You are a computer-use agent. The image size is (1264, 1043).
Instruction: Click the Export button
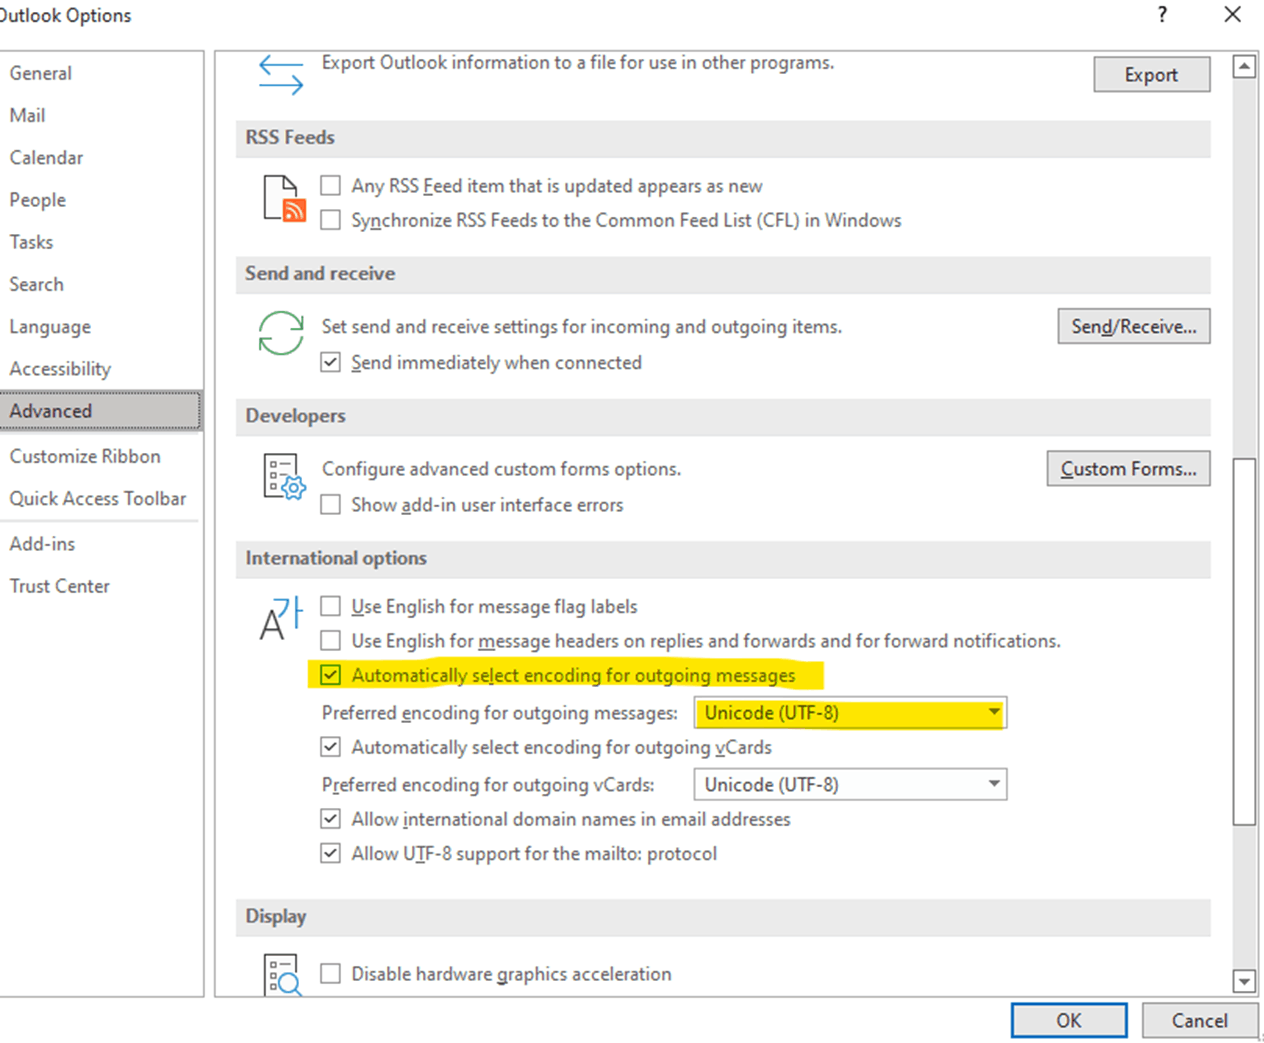click(x=1151, y=75)
